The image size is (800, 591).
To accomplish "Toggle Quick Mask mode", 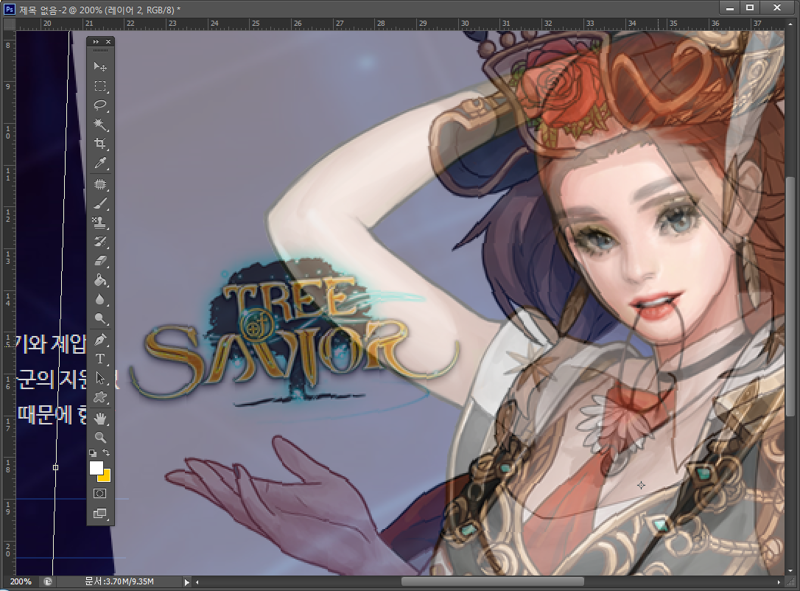I will (100, 494).
